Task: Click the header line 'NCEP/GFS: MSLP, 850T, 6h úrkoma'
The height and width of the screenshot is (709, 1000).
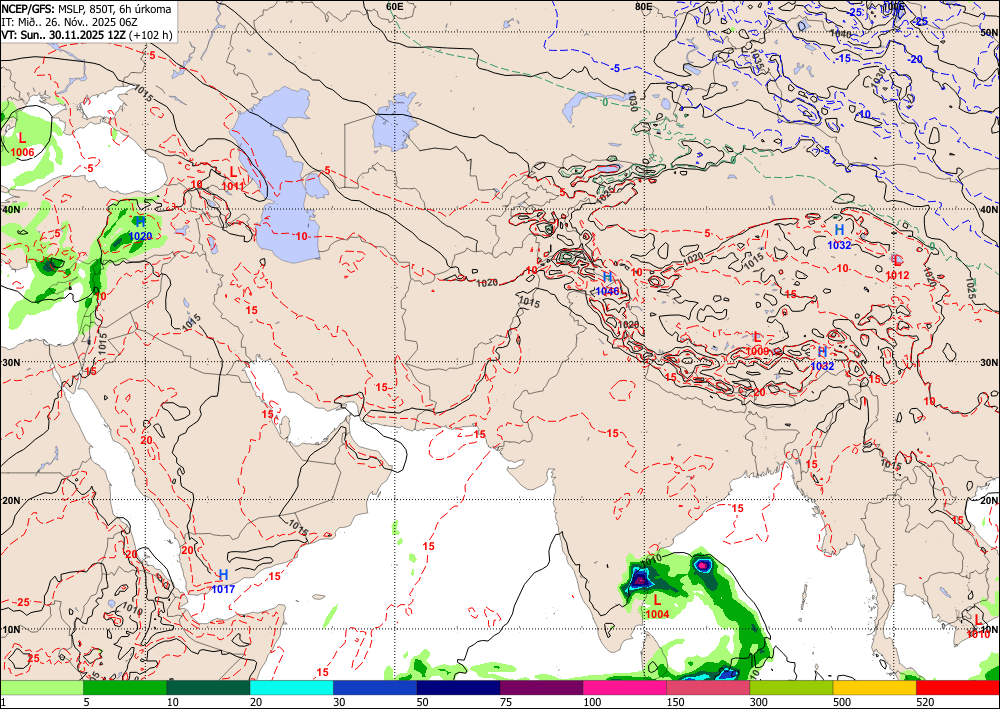Action: coord(86,8)
